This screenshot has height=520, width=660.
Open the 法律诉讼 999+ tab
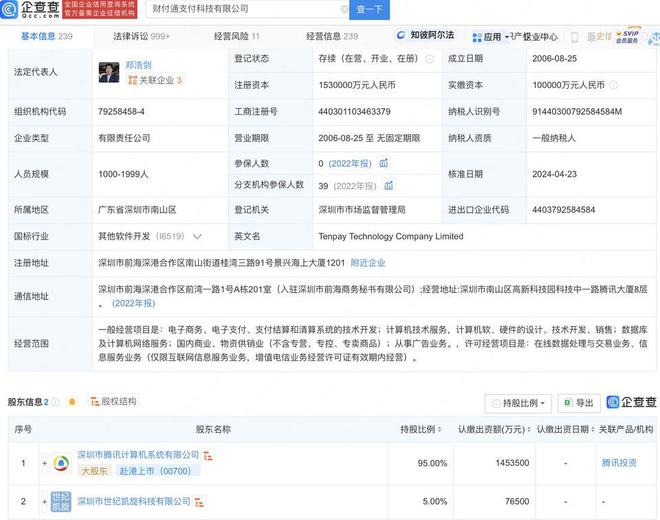coord(141,36)
